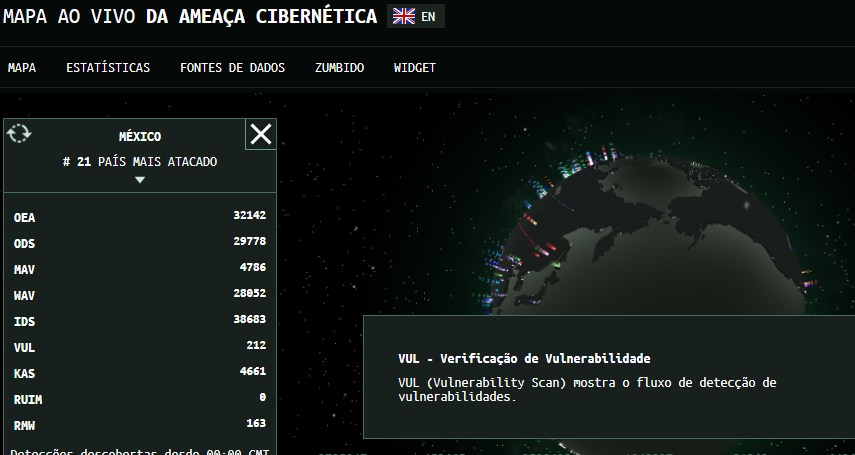Select the WAV detection row
855x455 pixels.
tap(140, 295)
